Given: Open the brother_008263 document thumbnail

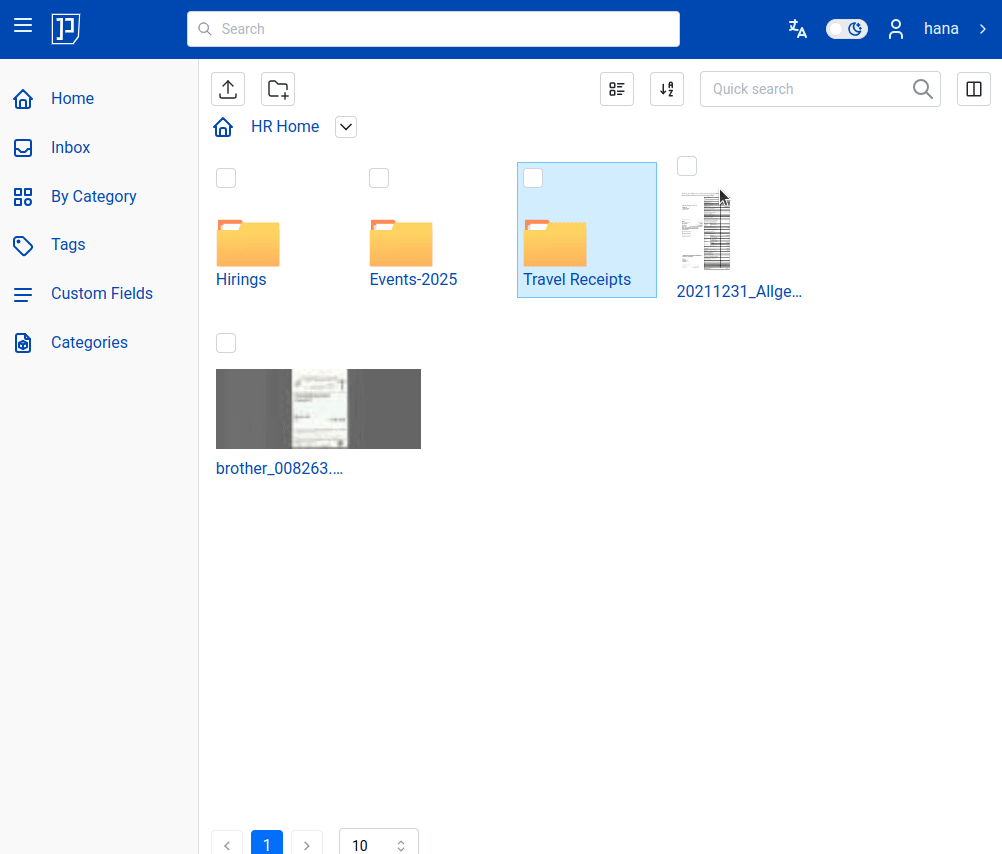Looking at the screenshot, I should 318,409.
